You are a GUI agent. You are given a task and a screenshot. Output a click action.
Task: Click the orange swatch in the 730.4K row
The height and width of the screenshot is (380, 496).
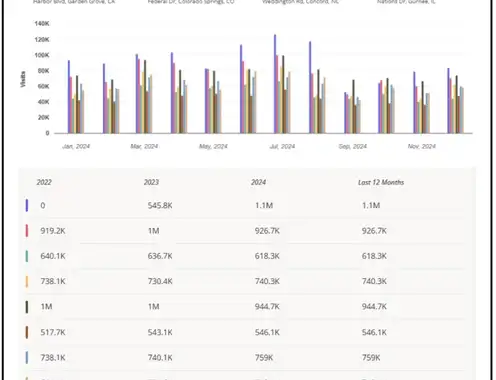tap(27, 281)
